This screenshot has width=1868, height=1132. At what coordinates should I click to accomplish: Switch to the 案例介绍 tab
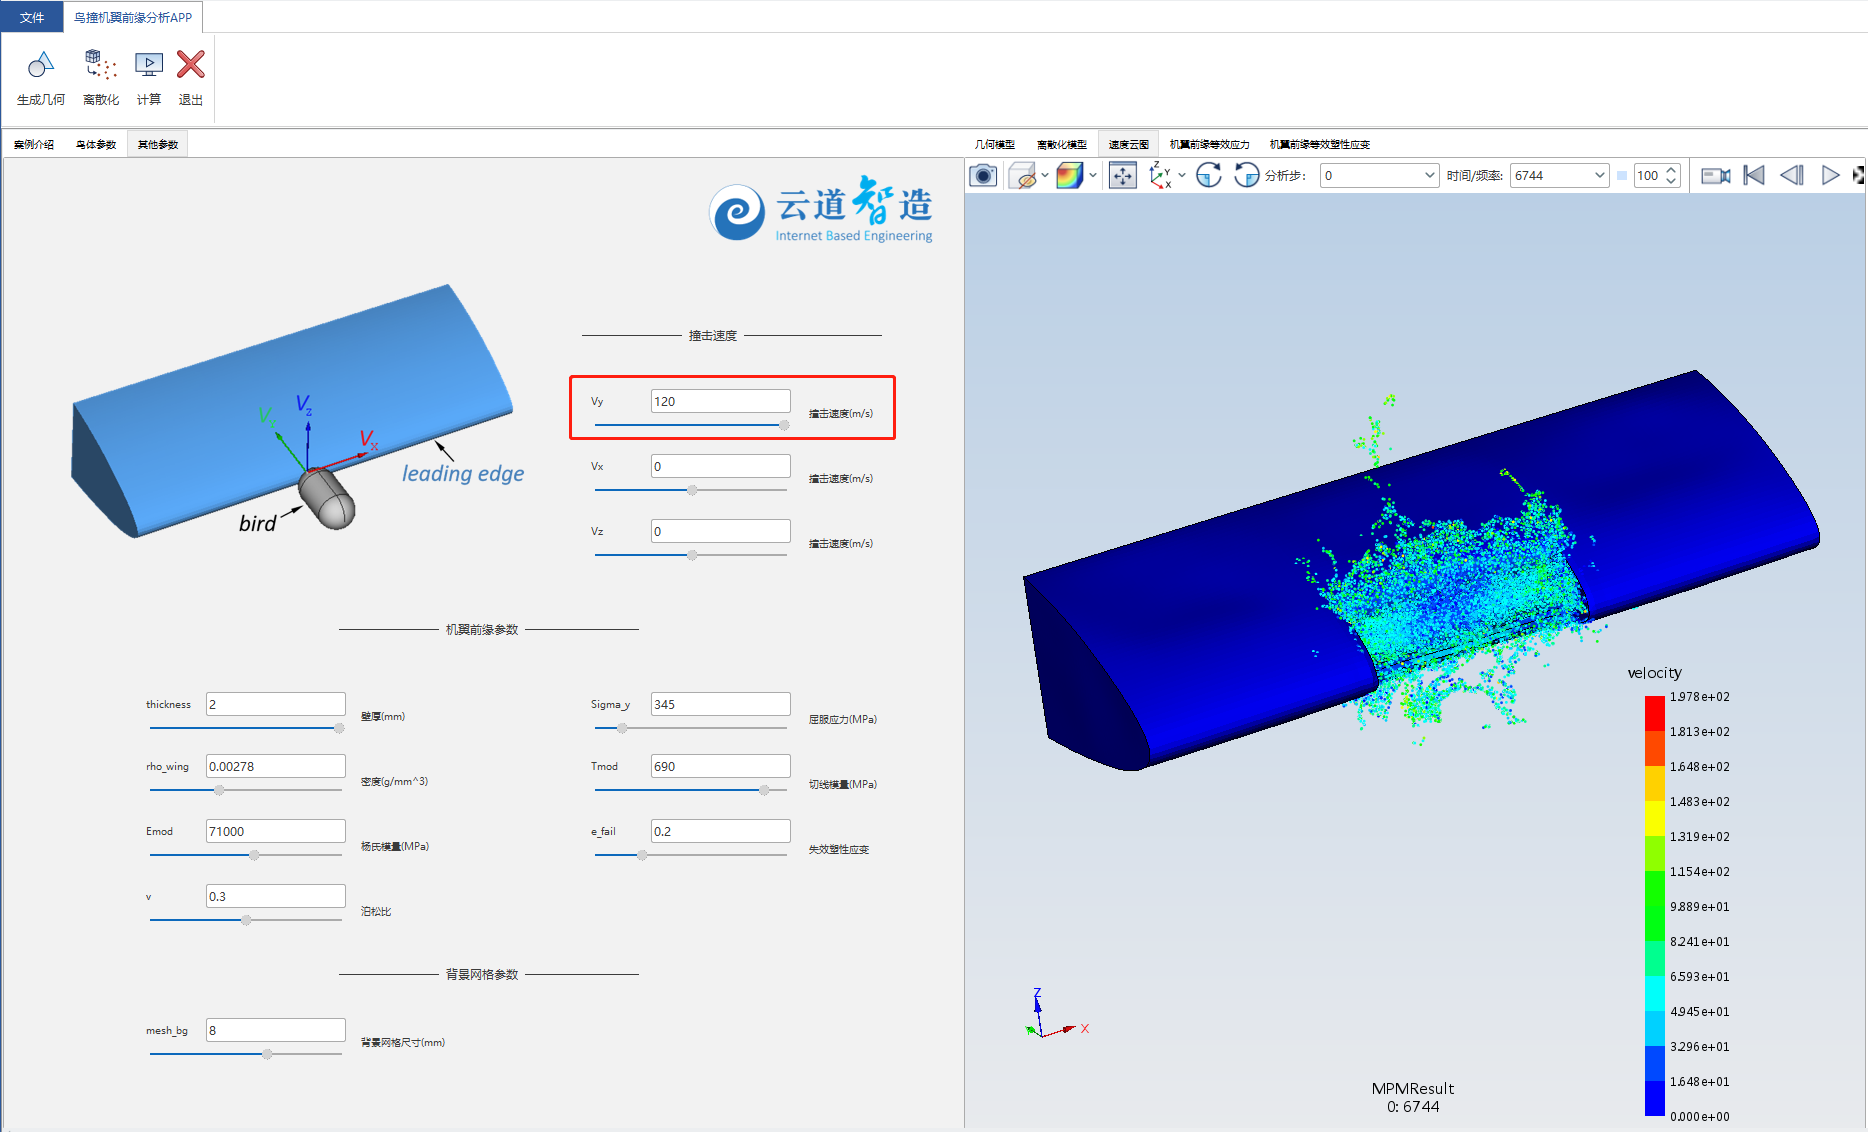tap(34, 145)
